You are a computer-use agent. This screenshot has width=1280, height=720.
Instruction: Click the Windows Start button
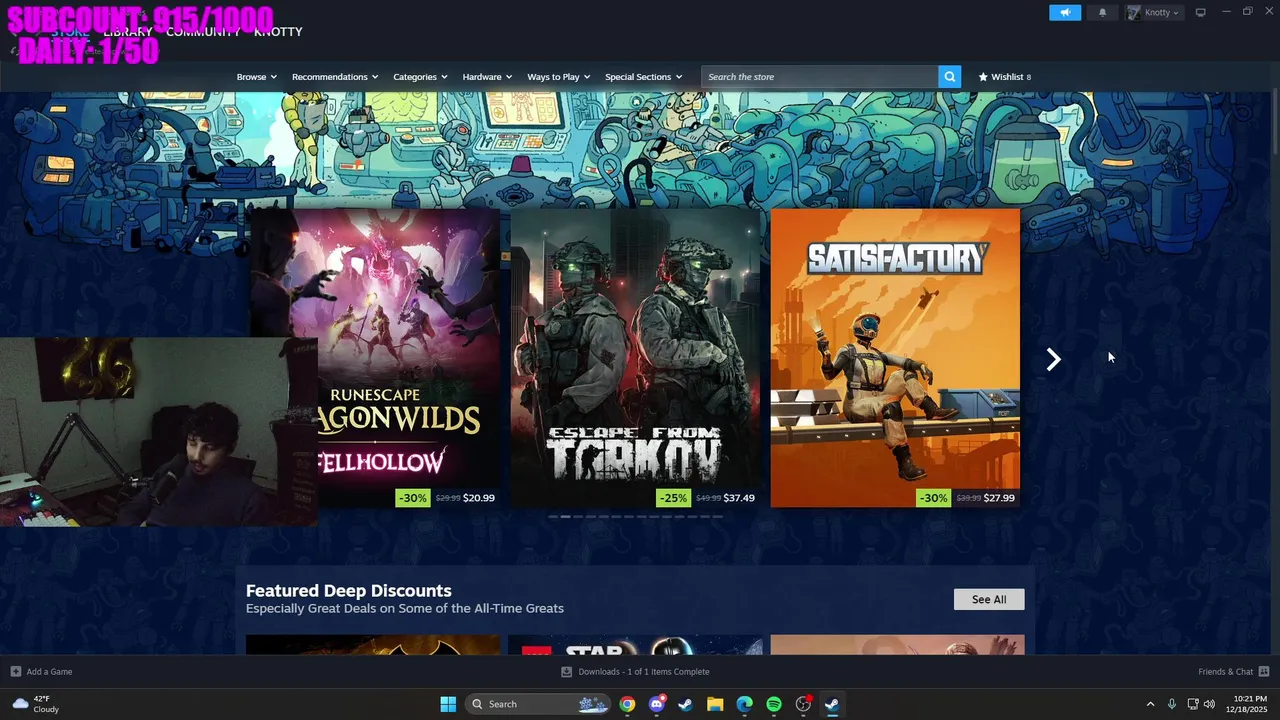pos(448,704)
